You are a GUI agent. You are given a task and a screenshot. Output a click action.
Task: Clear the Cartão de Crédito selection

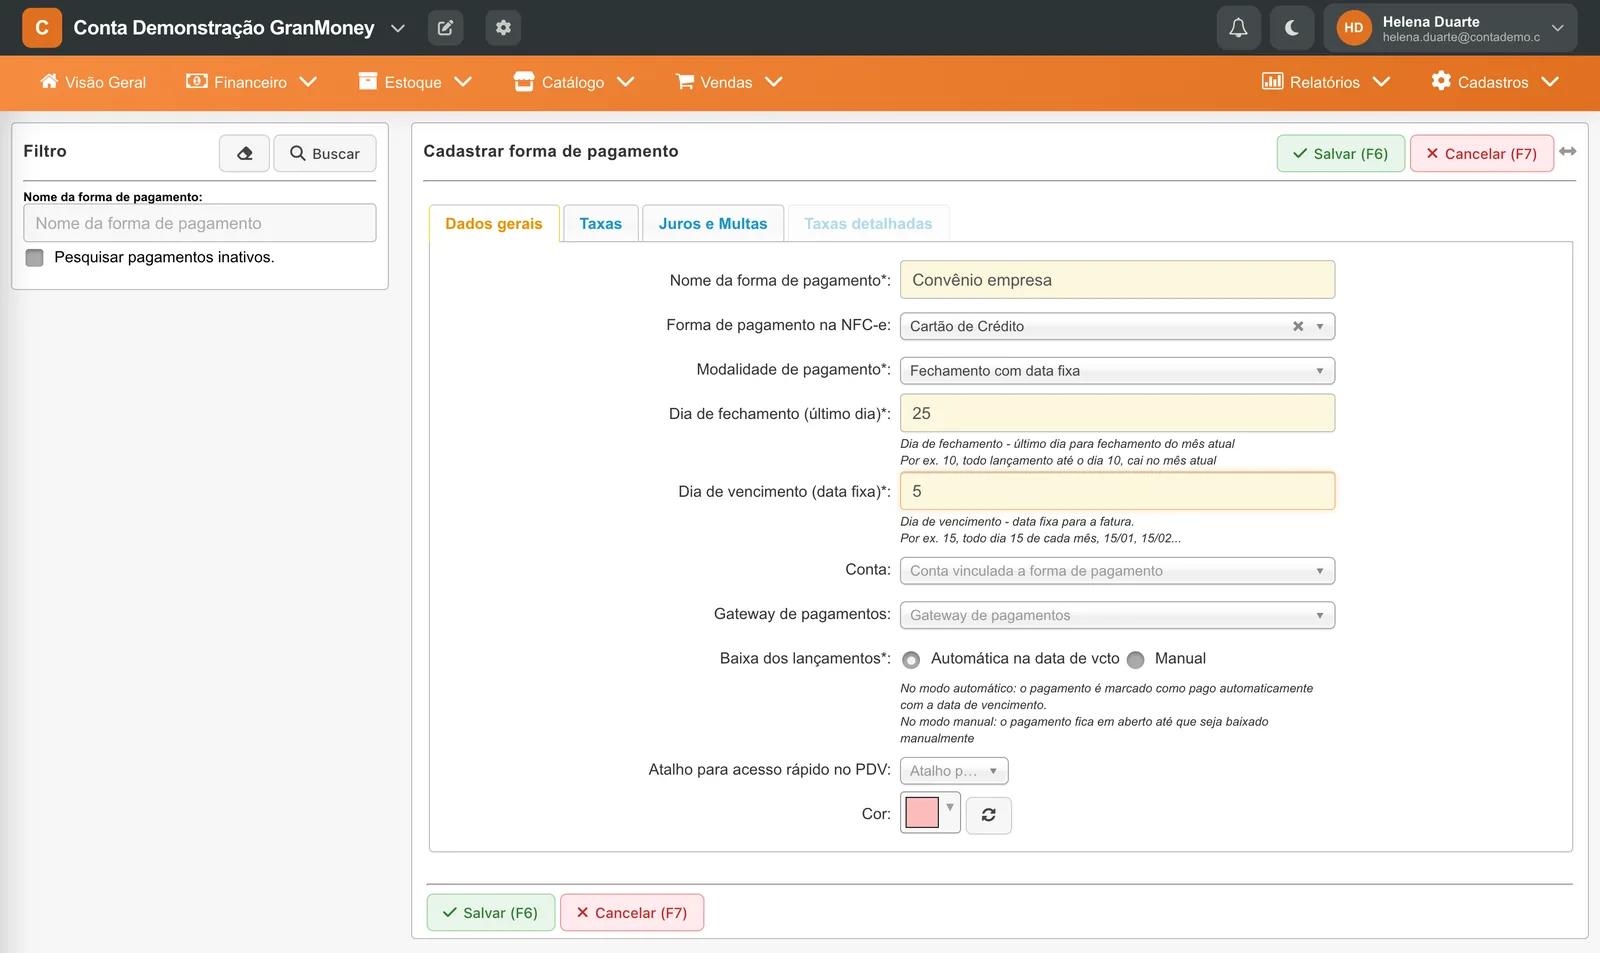click(1298, 326)
